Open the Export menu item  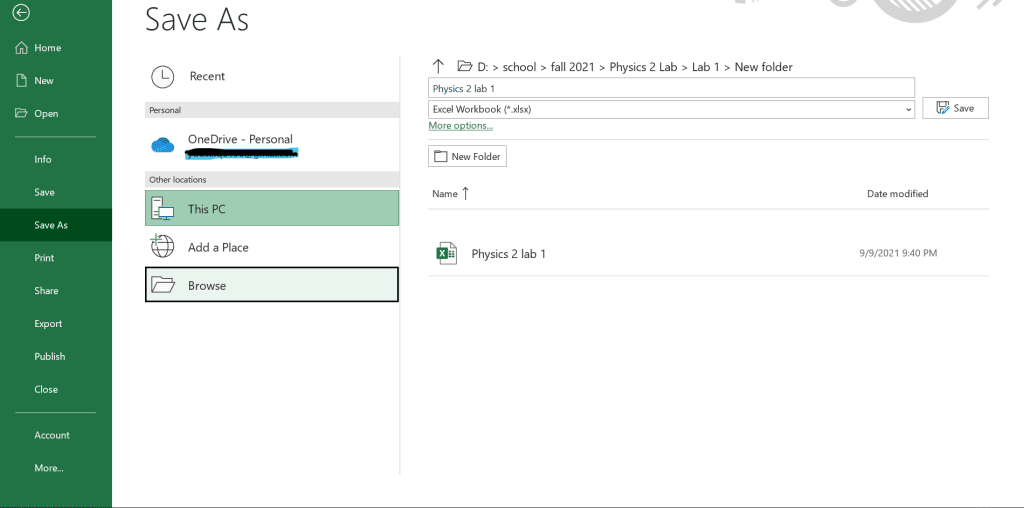click(x=48, y=324)
